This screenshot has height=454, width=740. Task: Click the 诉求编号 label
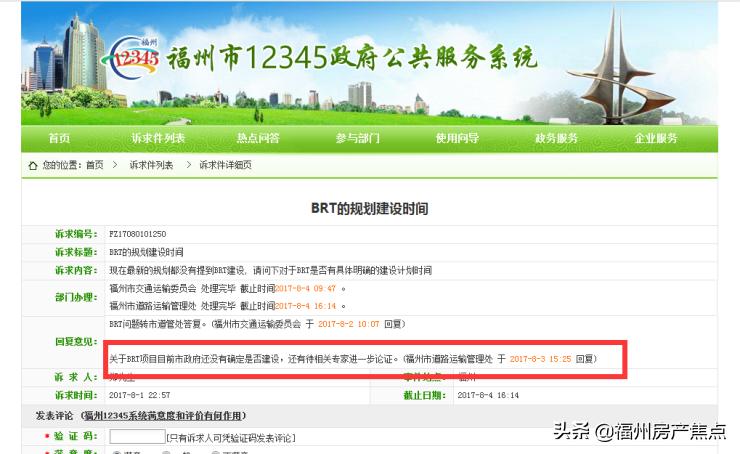click(x=76, y=234)
